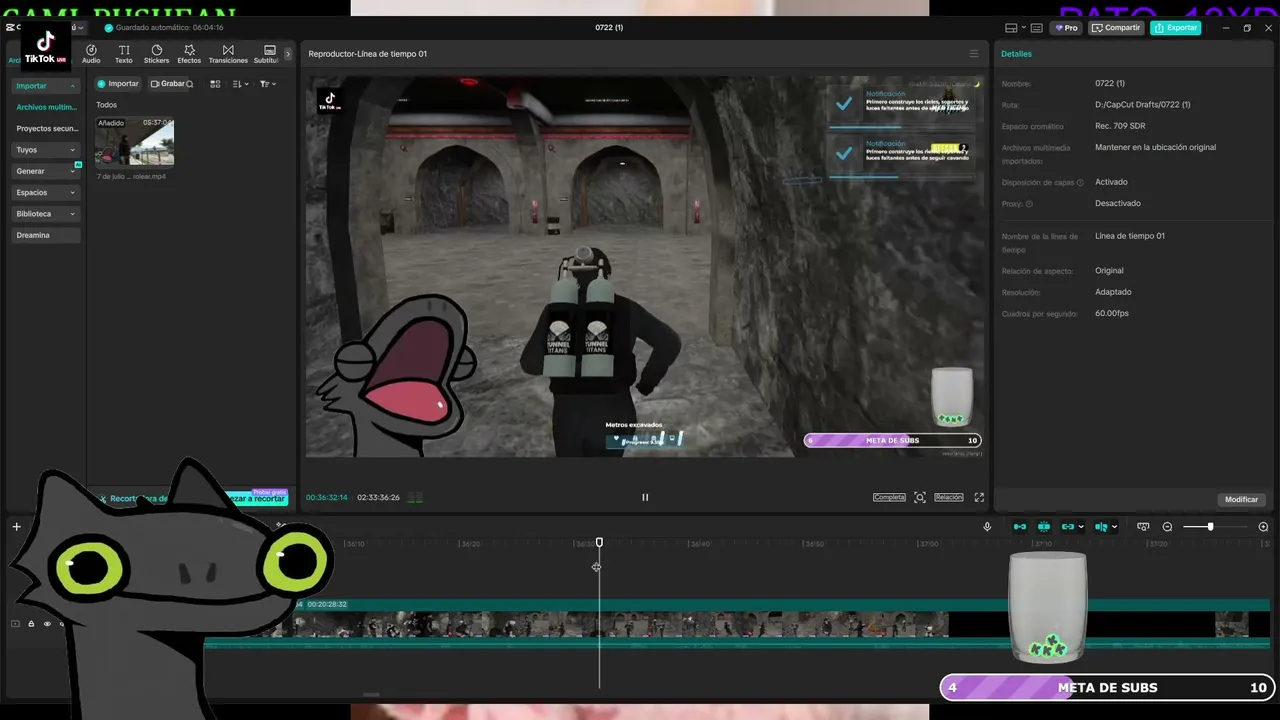Add a track with the plus icon

[x=16, y=527]
